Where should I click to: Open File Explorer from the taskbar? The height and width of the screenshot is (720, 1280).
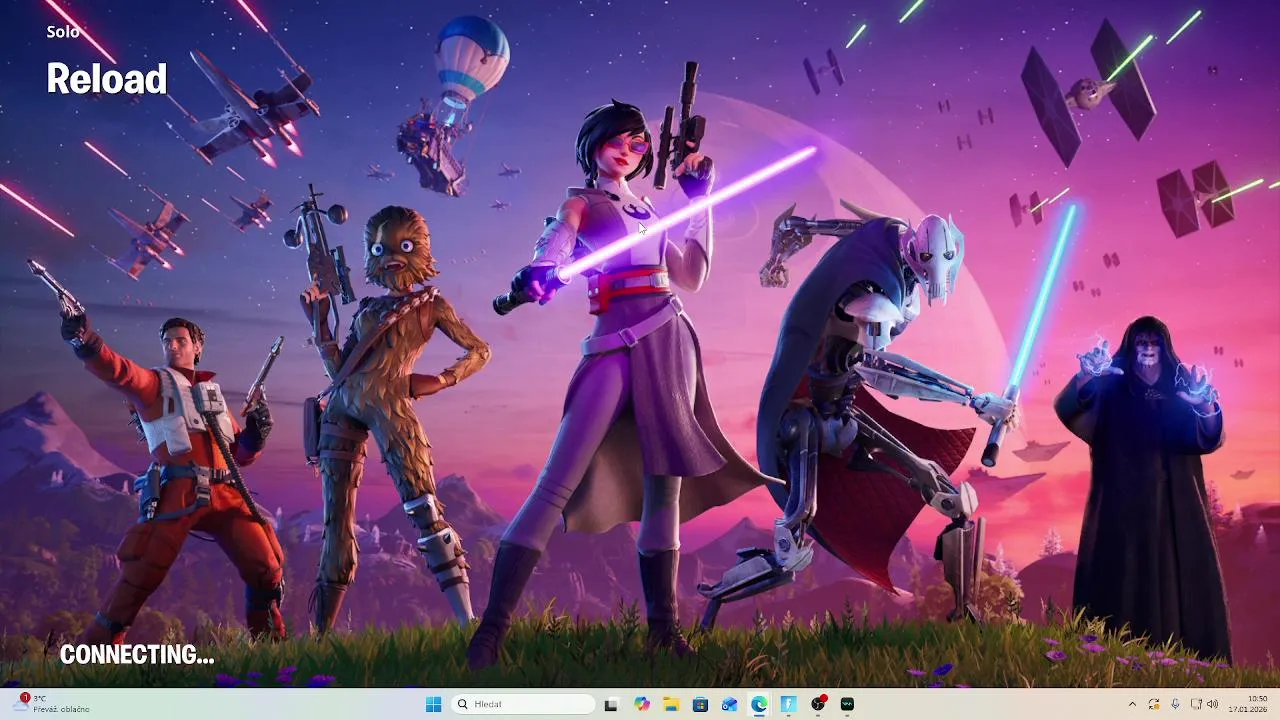(x=671, y=704)
